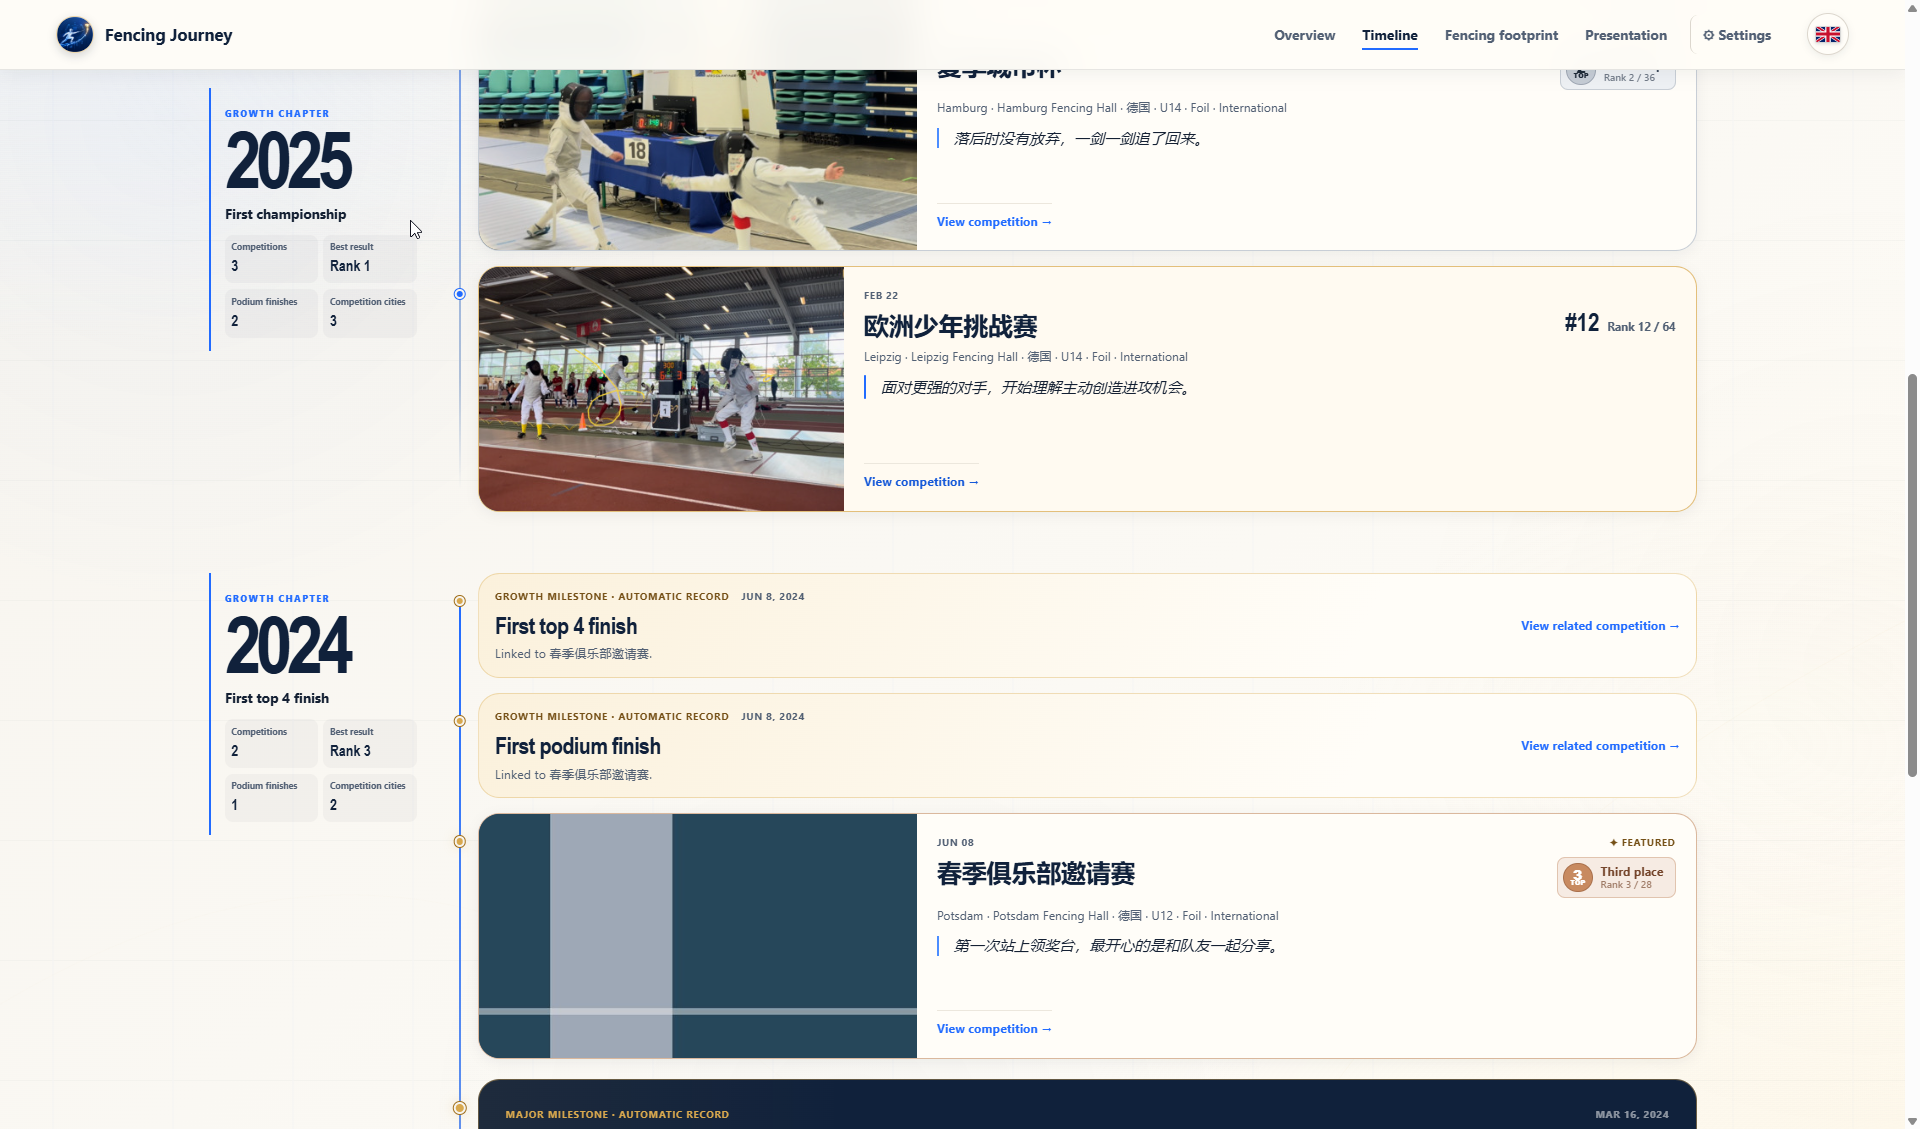Click the timeline marker beside 春季俱乐部邀请赛 card
This screenshot has height=1129, width=1920.
tap(460, 842)
